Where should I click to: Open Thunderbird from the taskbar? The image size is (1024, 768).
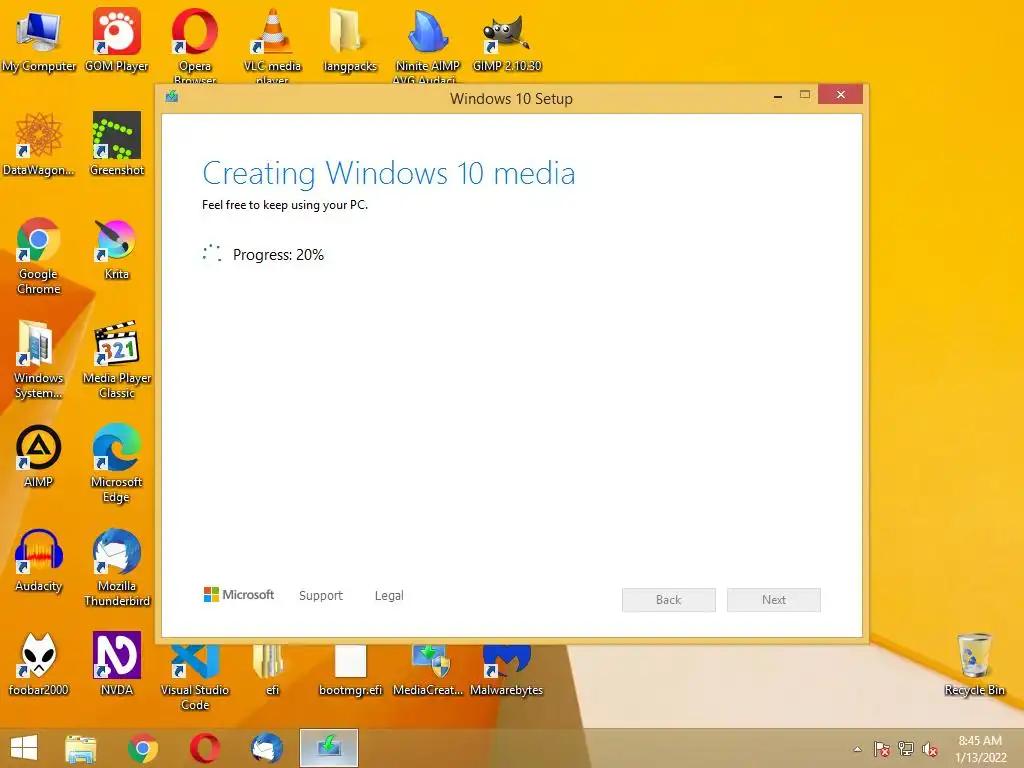pyautogui.click(x=266, y=748)
